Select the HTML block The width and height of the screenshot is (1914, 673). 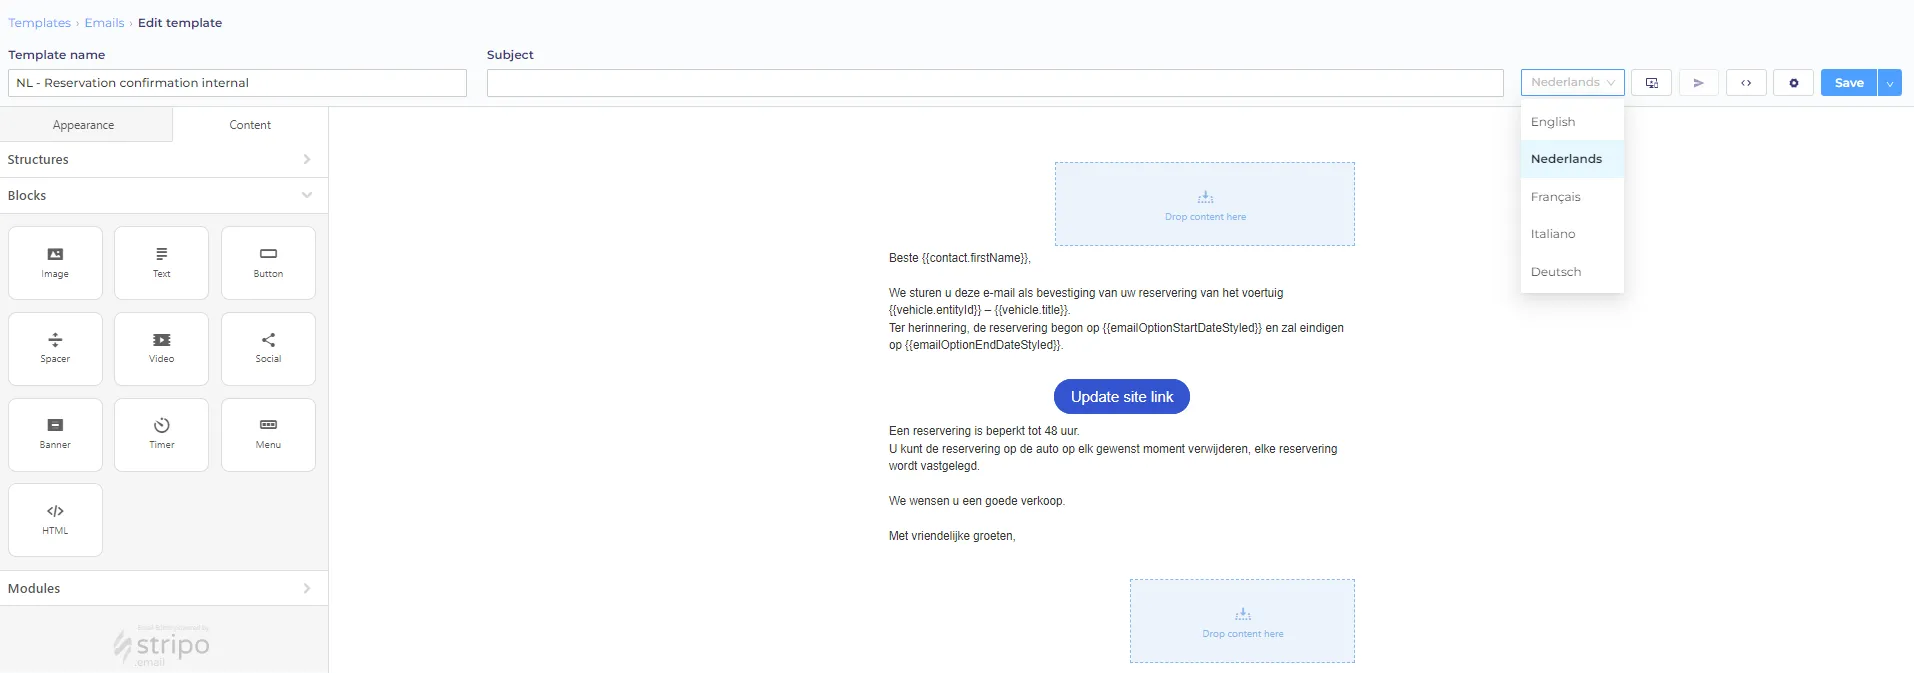point(55,520)
